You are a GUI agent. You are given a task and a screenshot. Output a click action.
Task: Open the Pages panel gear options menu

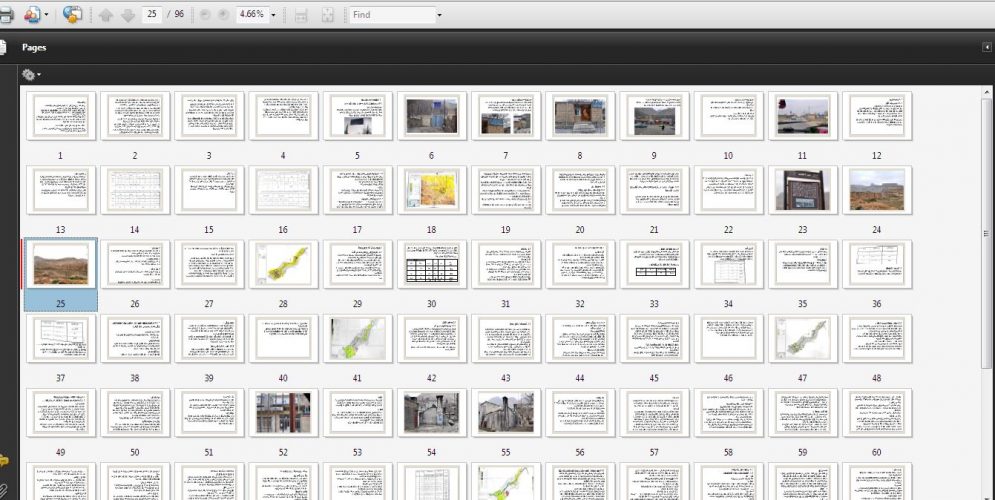coord(30,74)
